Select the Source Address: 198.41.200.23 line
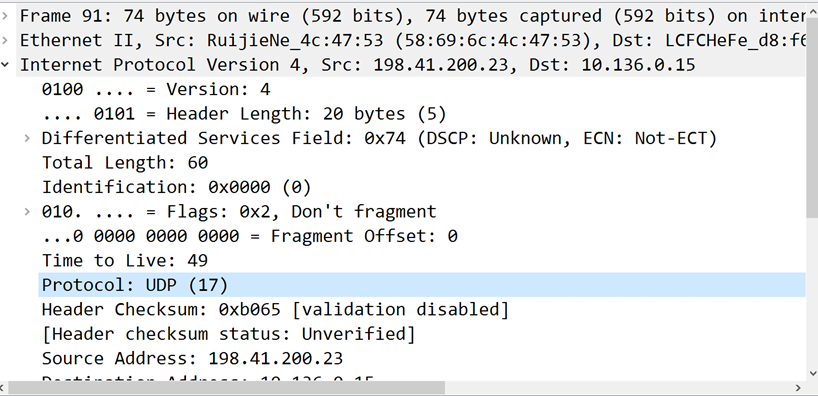Viewport: 818px width, 396px height. pyautogui.click(x=192, y=358)
